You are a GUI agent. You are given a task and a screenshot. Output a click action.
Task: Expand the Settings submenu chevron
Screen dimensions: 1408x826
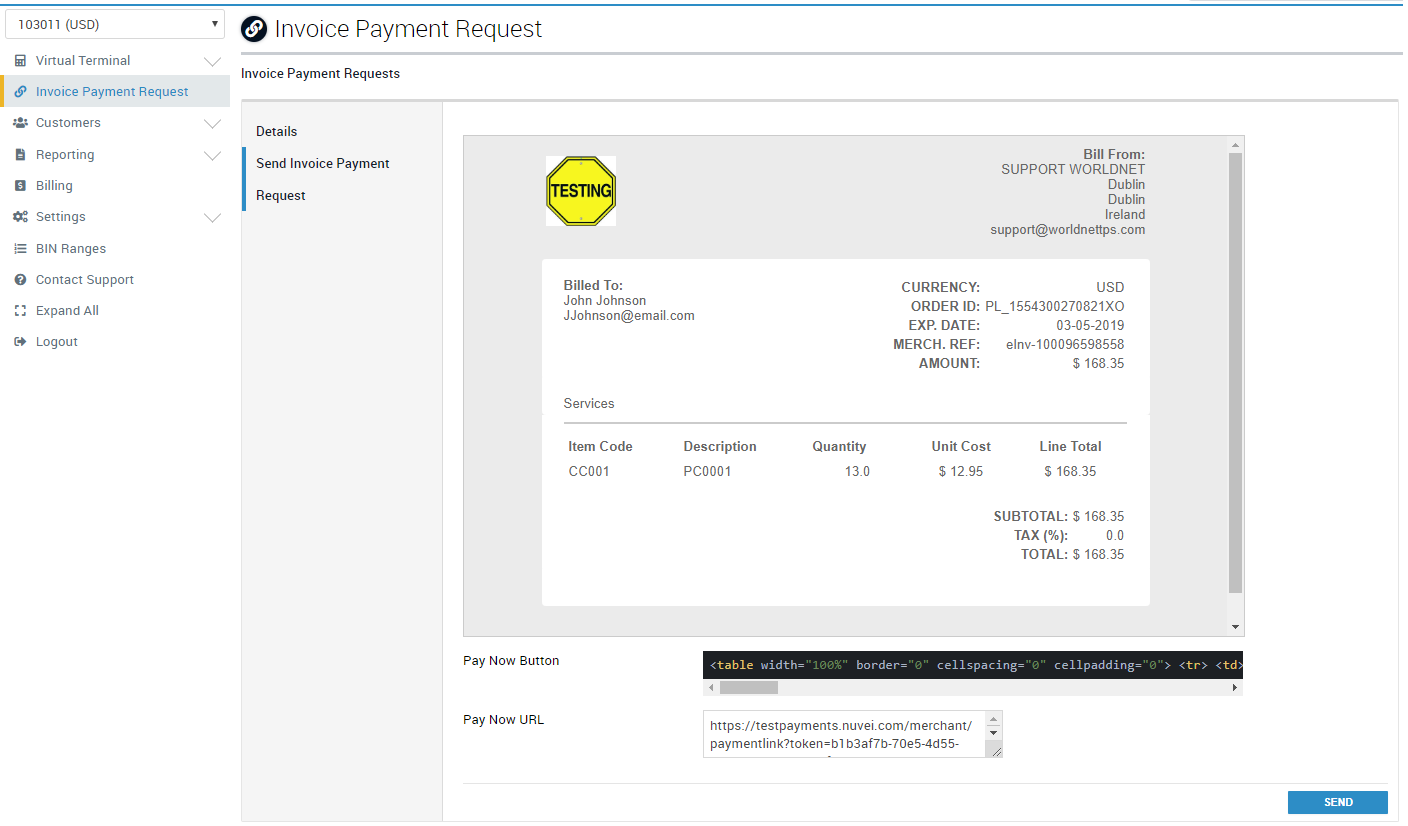coord(212,217)
